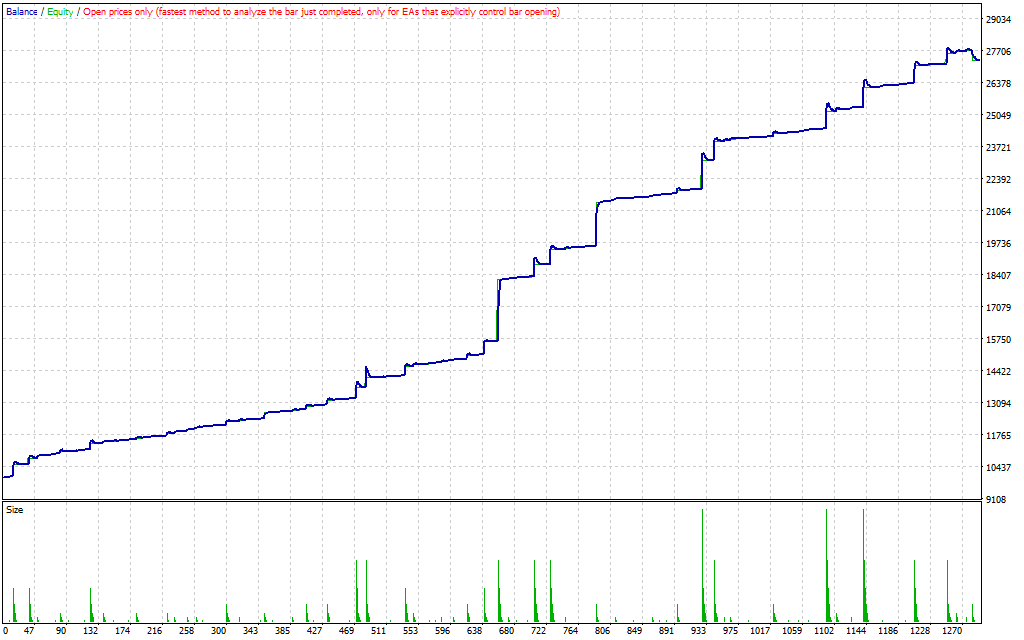Click the 0 marker on the horizontal axis
The width and height of the screenshot is (1024, 640).
[6, 631]
